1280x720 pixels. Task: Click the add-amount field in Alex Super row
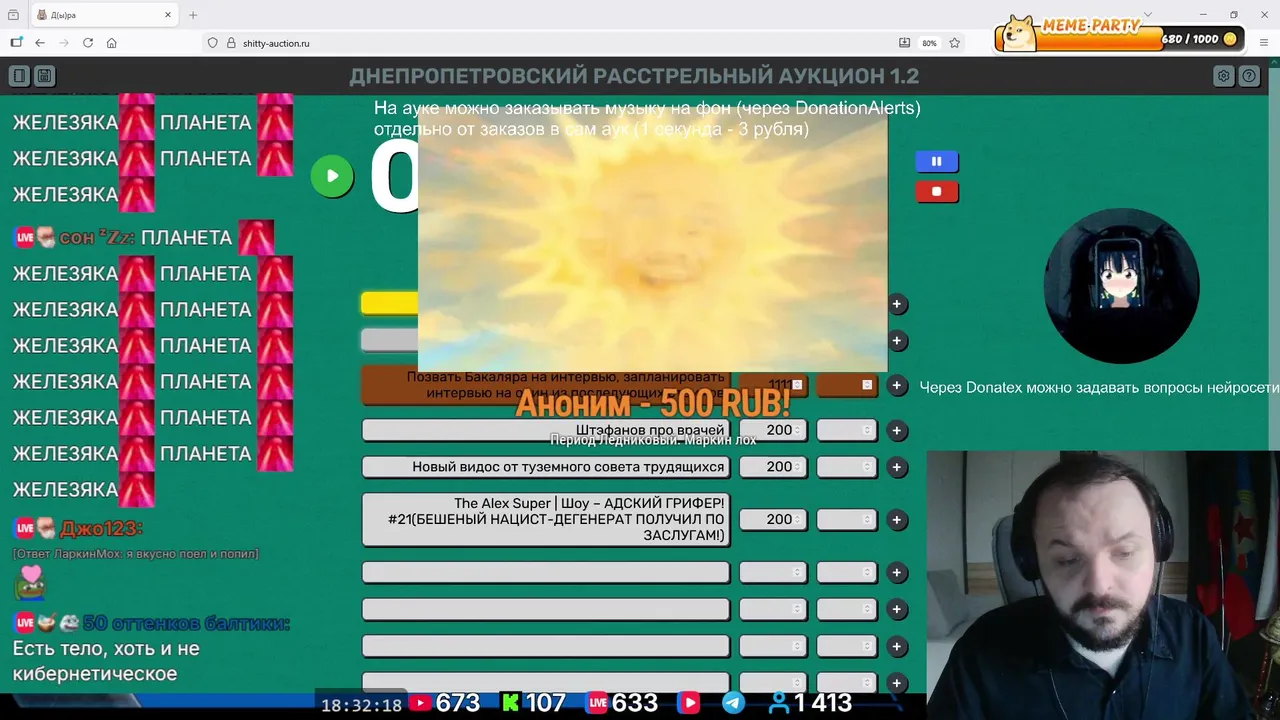pyautogui.click(x=847, y=519)
